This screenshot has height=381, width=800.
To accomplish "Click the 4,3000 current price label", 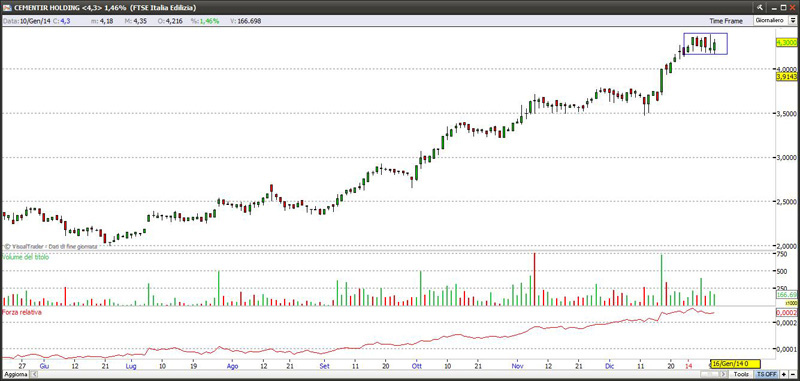I will coord(786,43).
